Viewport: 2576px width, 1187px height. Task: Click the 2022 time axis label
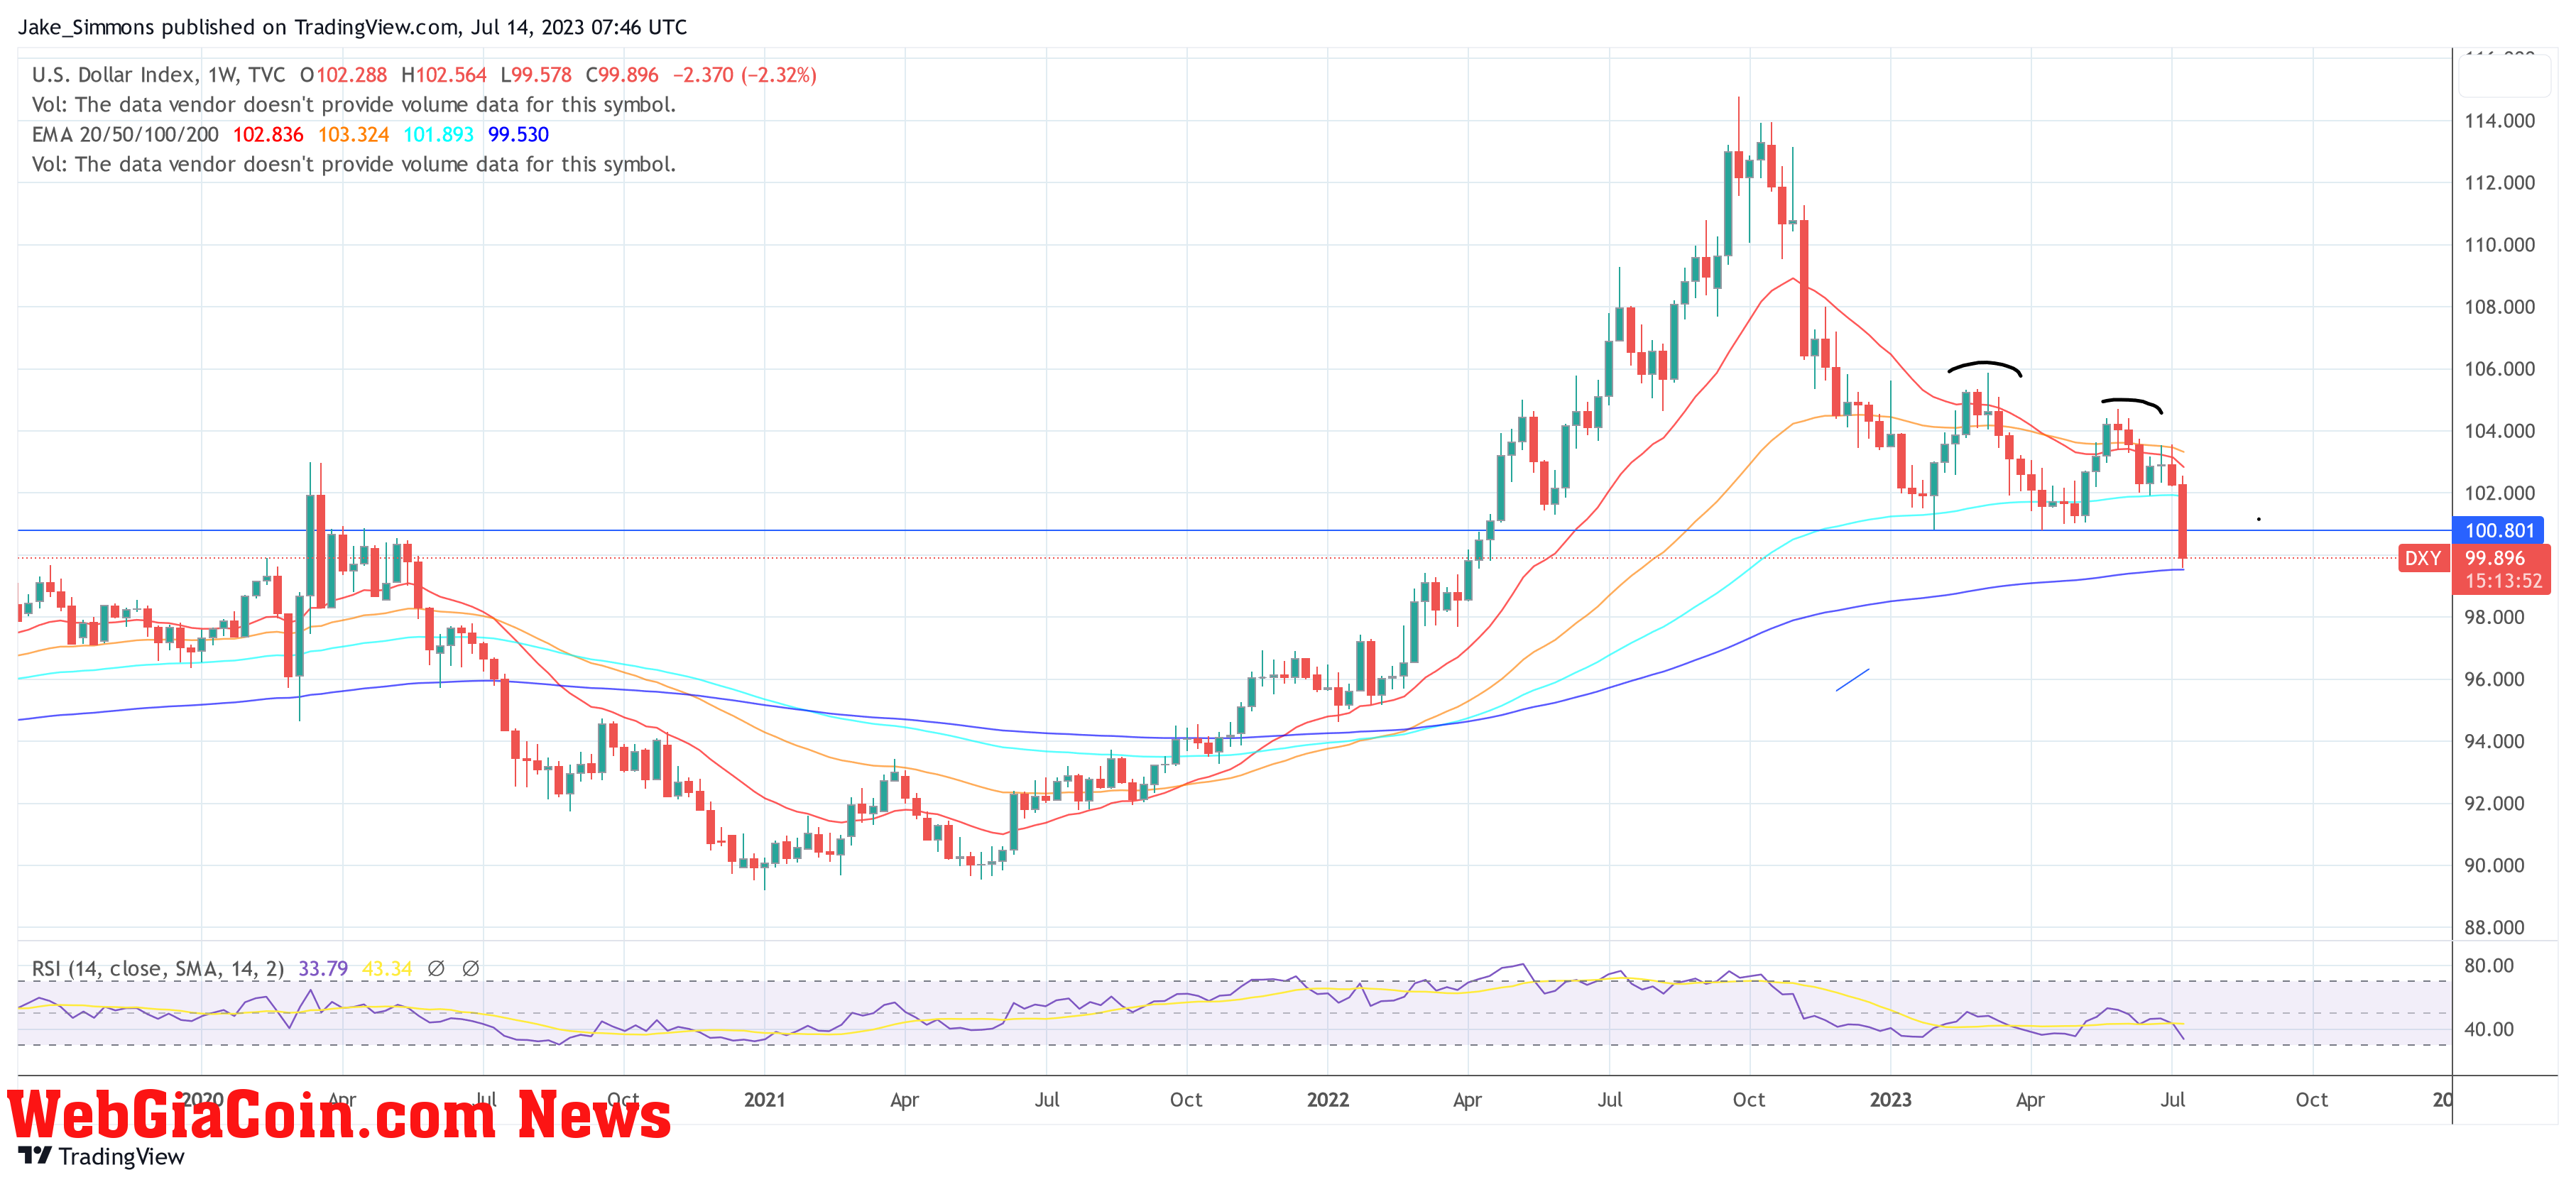click(1328, 1100)
